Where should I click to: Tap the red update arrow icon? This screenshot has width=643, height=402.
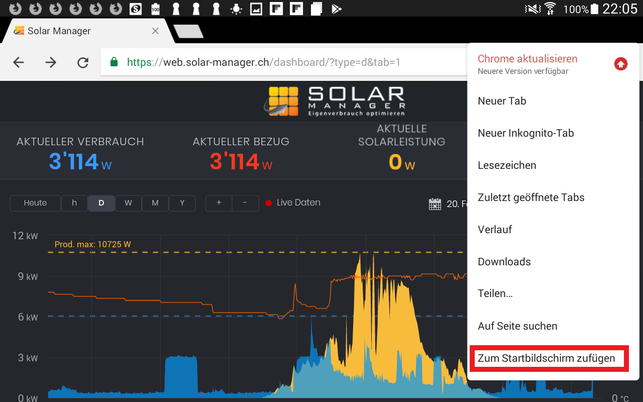pyautogui.click(x=620, y=64)
